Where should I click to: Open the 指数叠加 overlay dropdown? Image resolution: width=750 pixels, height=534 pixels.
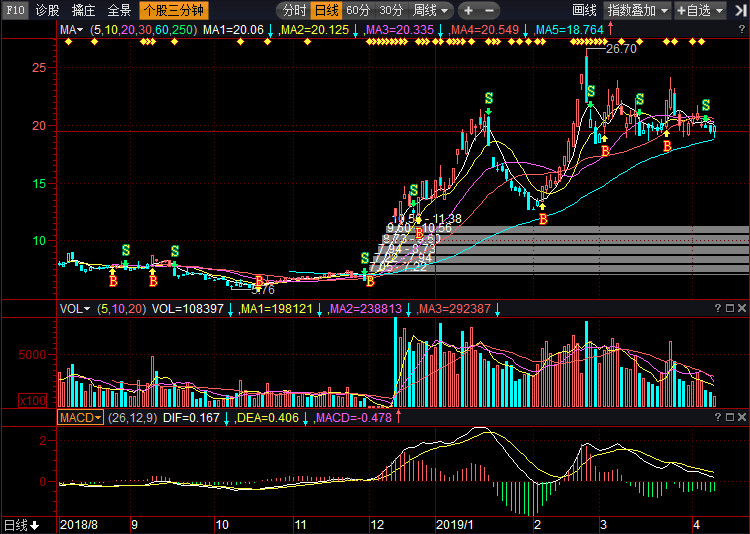pyautogui.click(x=638, y=10)
